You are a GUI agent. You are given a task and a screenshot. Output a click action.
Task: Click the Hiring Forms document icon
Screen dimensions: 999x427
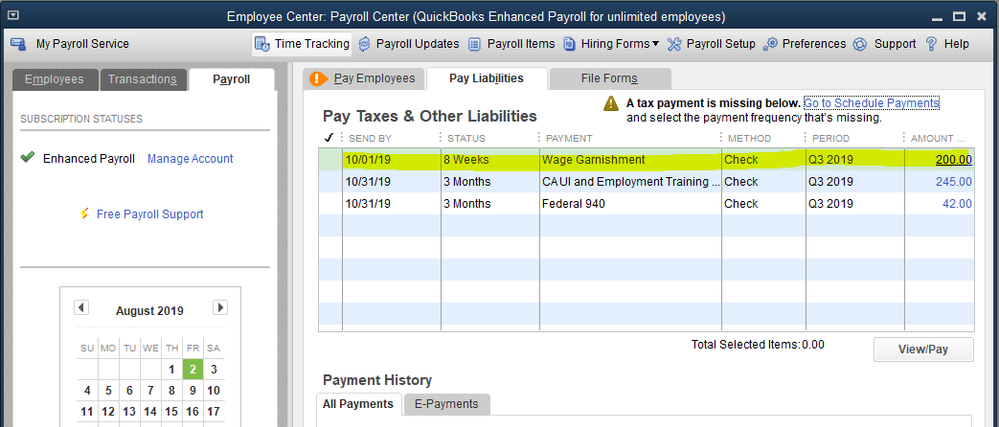coord(569,44)
